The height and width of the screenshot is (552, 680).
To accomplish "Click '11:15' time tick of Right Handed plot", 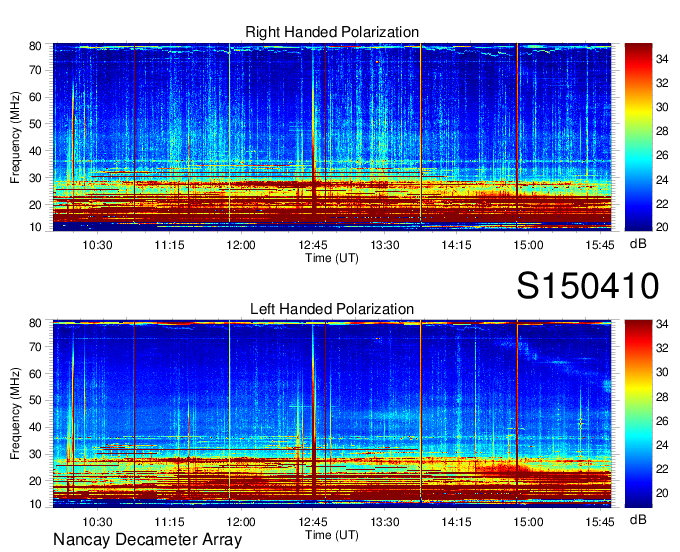I will point(169,245).
